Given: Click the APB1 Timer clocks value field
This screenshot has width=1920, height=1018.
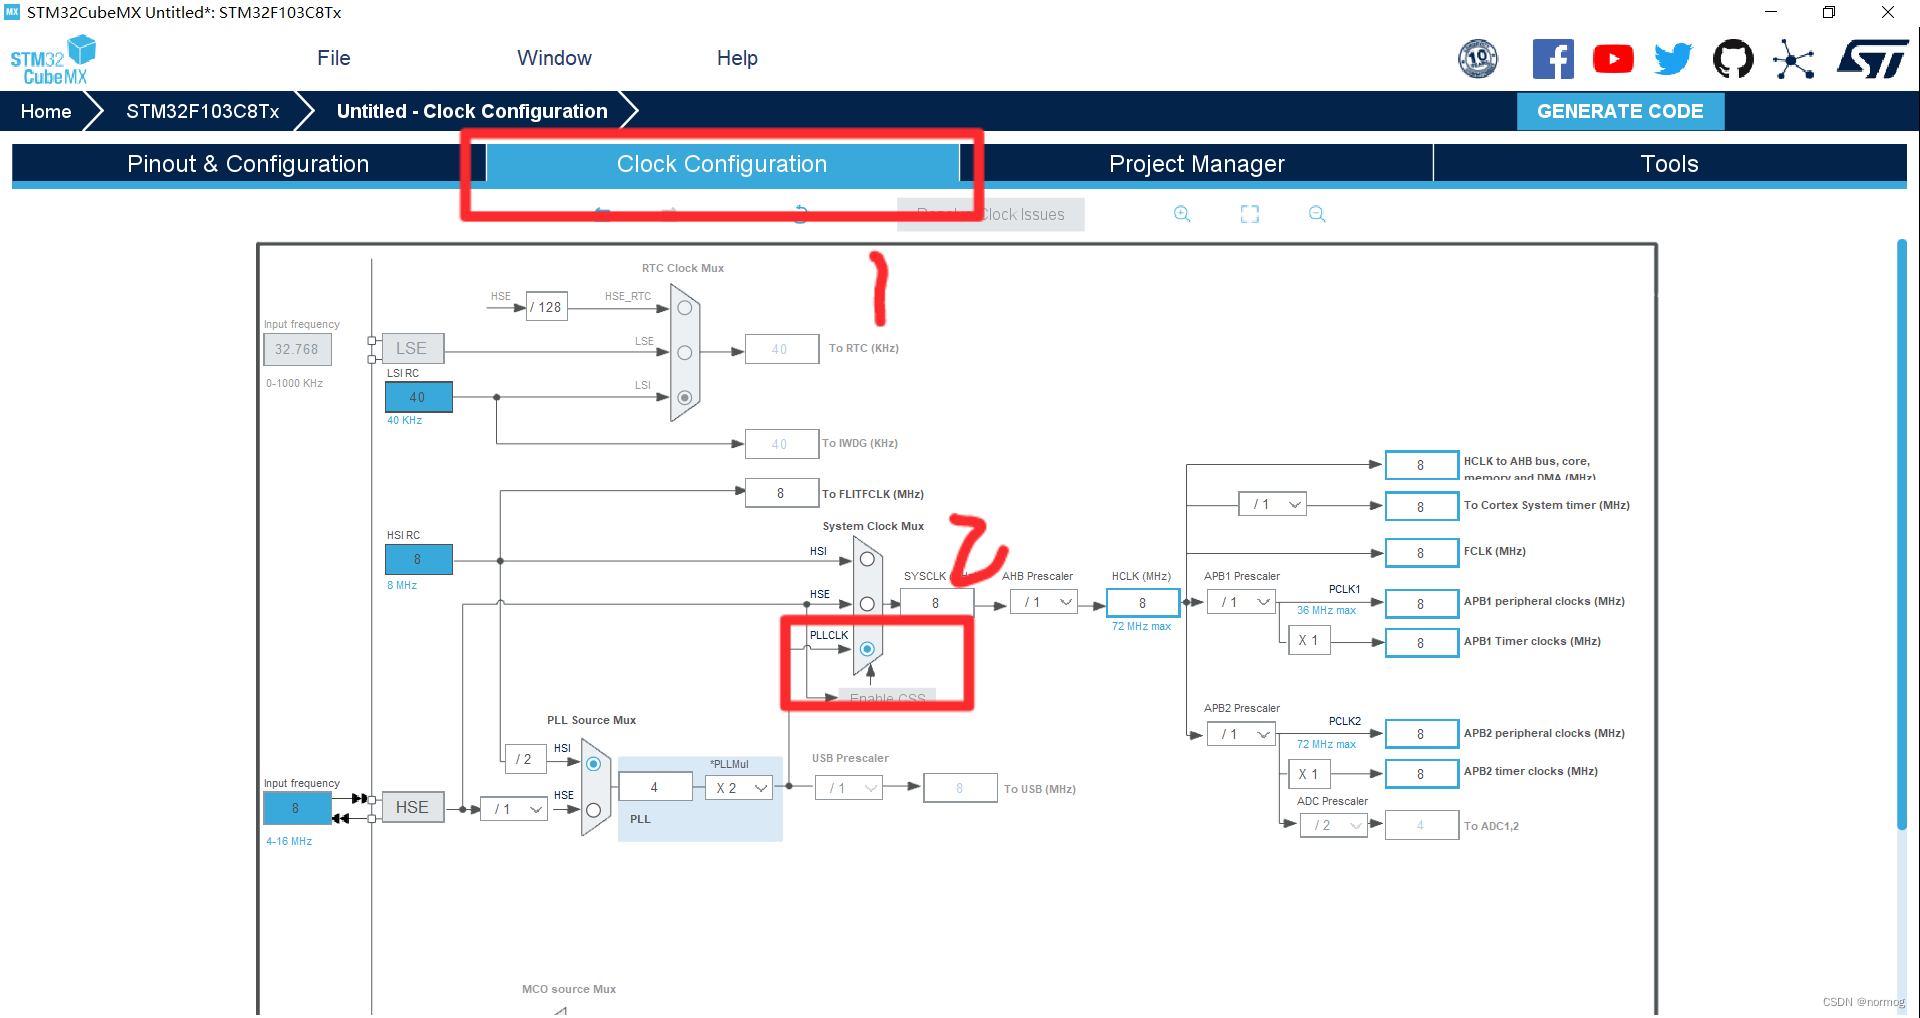Looking at the screenshot, I should click(x=1421, y=643).
